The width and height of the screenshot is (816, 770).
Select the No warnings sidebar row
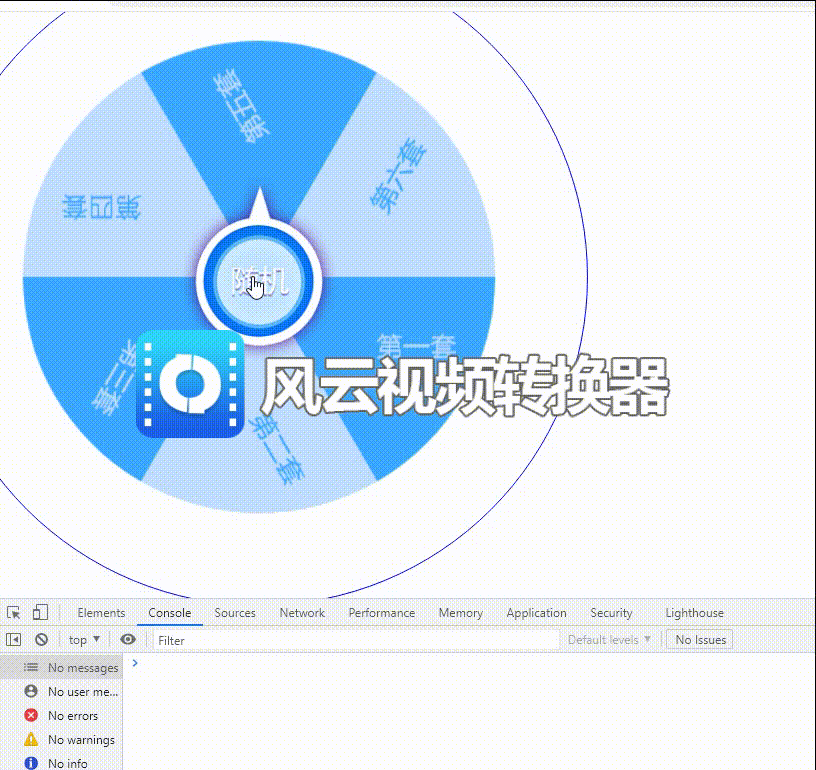tap(61, 739)
